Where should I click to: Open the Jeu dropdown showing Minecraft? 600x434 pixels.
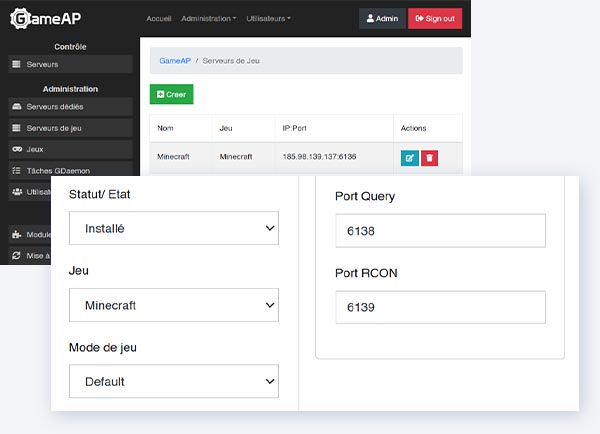coord(174,305)
